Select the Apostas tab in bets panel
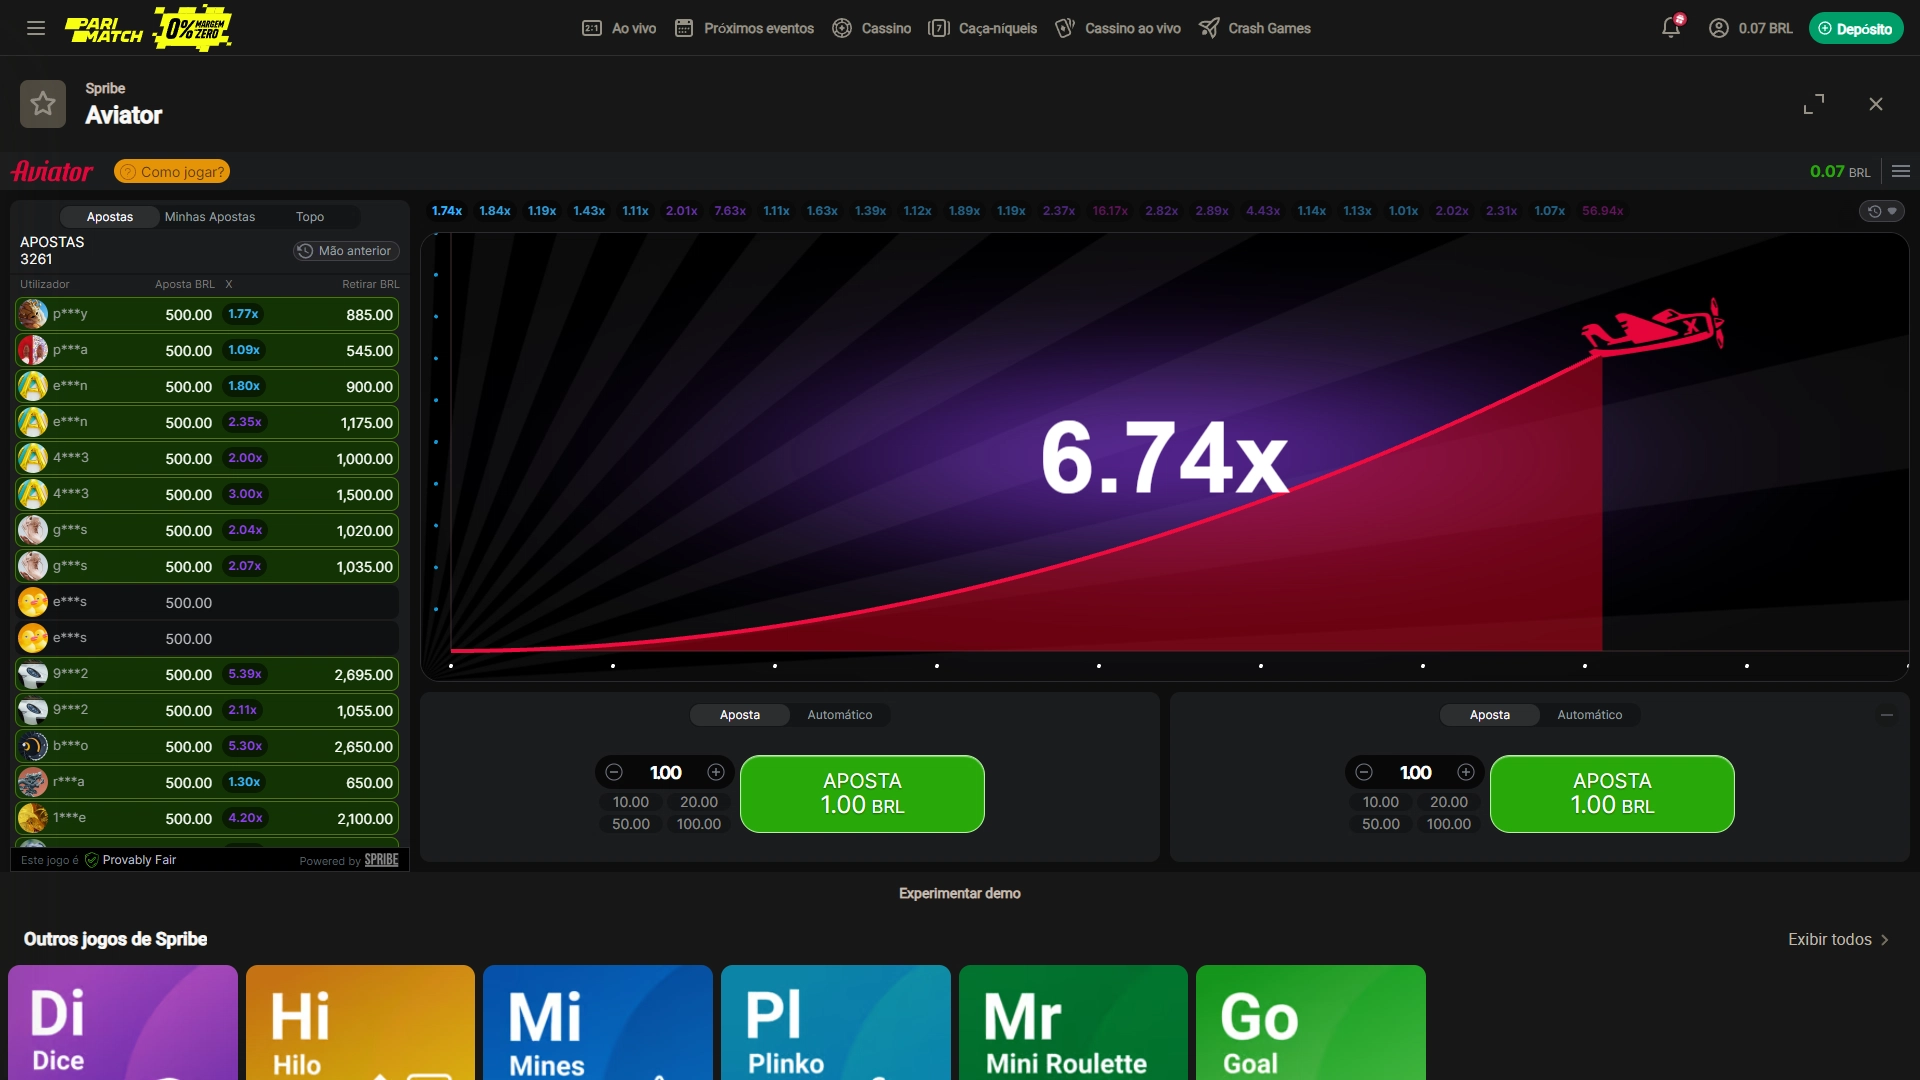The width and height of the screenshot is (1920, 1080). pos(110,217)
